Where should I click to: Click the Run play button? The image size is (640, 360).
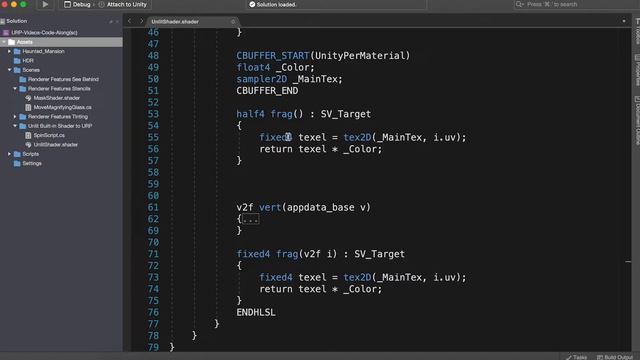tap(45, 4)
